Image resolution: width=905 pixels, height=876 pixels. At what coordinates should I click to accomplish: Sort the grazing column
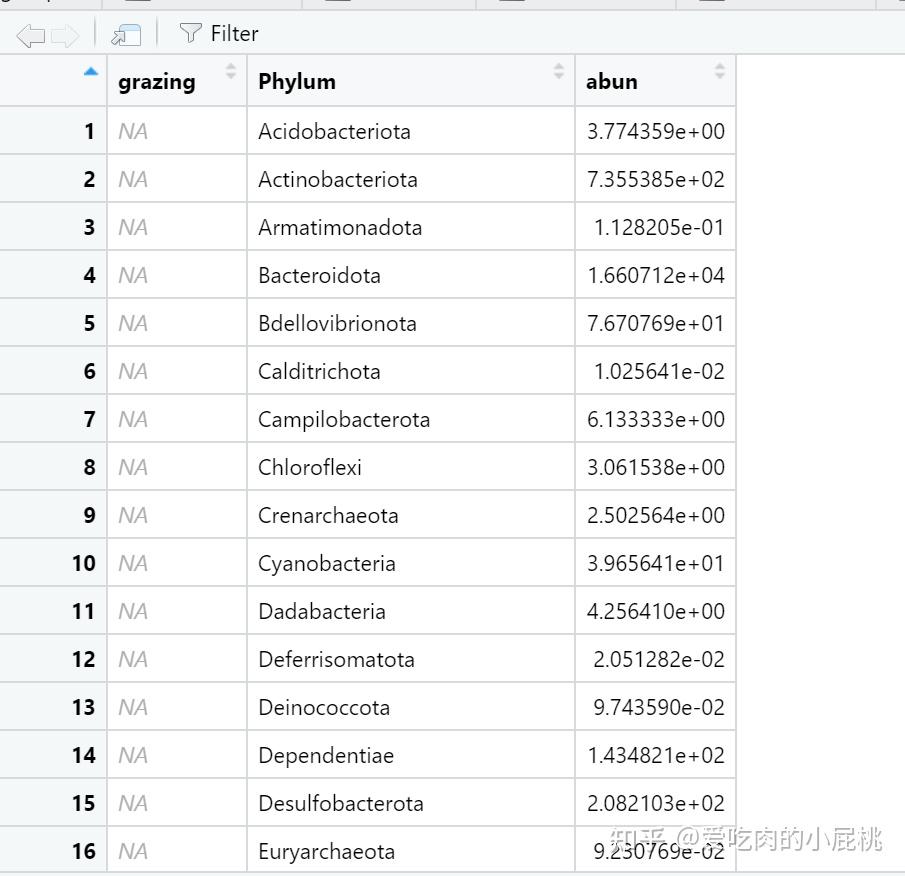click(231, 71)
